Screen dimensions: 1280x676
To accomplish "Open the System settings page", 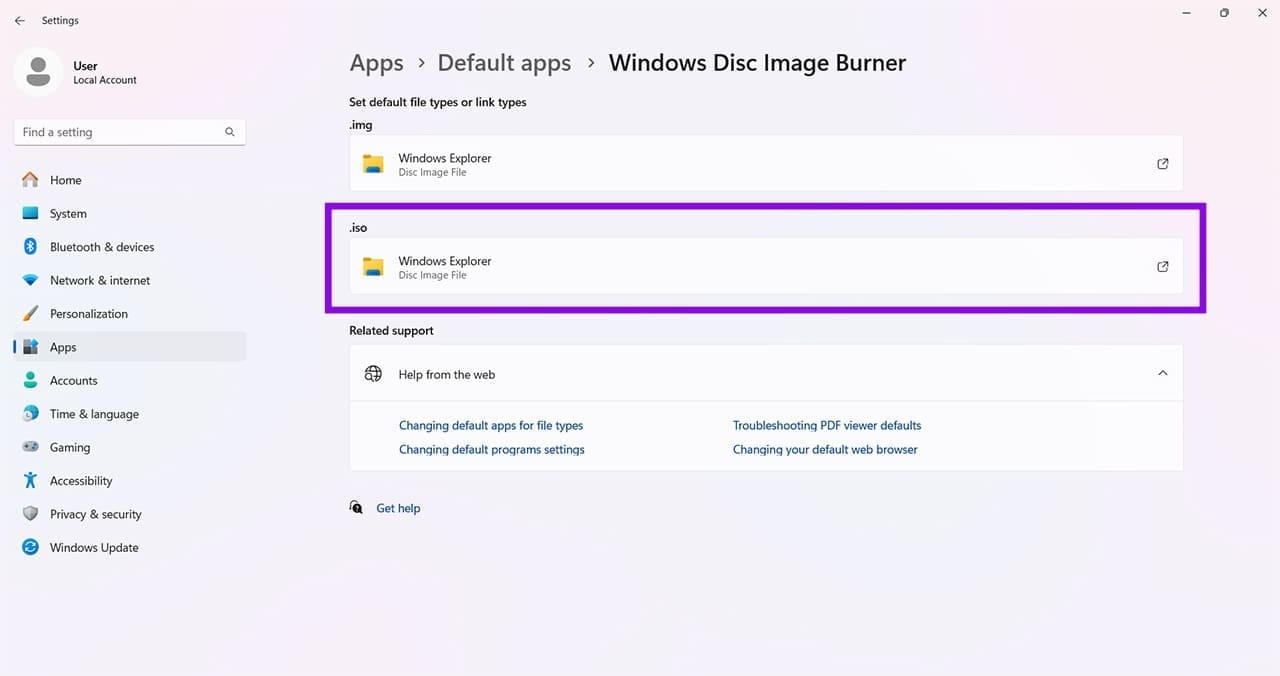I will click(130, 213).
